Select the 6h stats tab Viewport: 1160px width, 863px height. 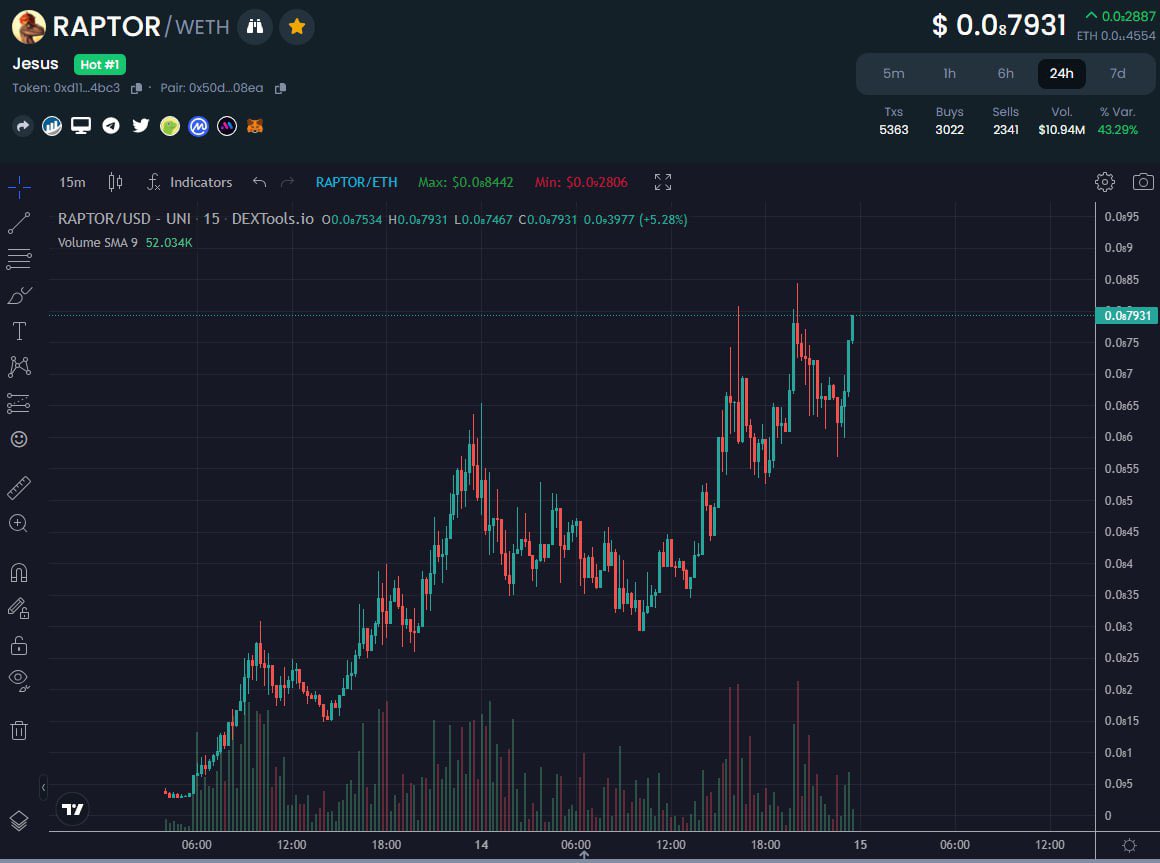1005,73
